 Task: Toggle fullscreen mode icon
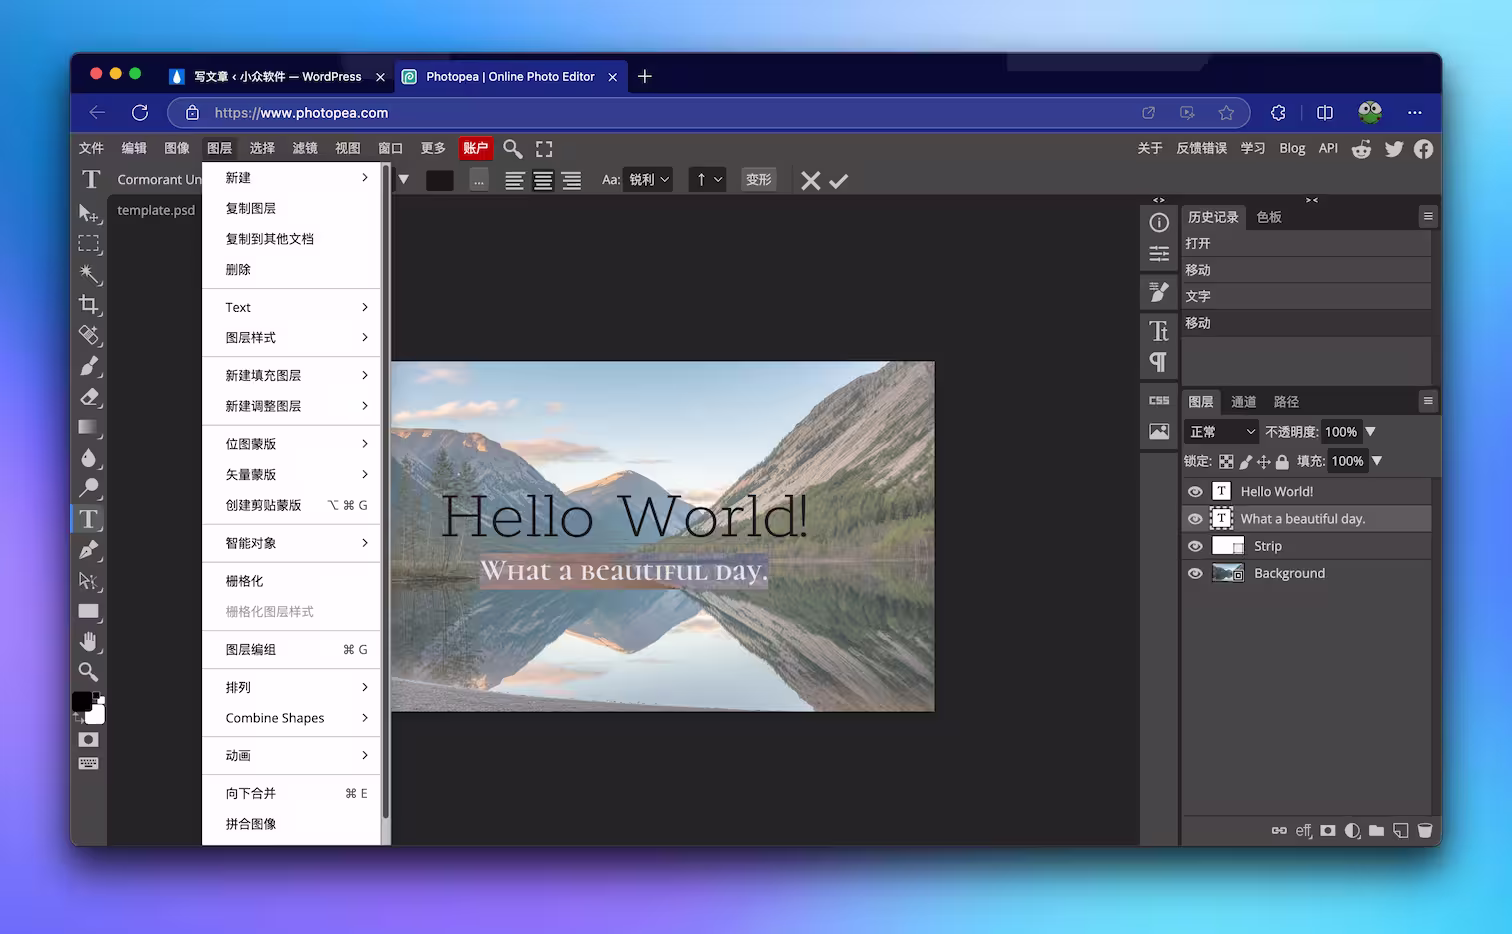coord(544,149)
